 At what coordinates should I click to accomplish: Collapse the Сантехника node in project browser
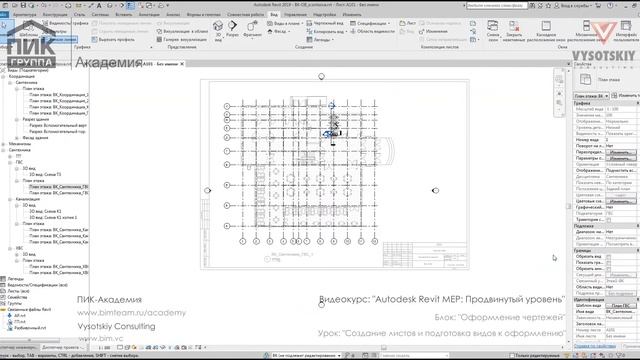[3, 150]
